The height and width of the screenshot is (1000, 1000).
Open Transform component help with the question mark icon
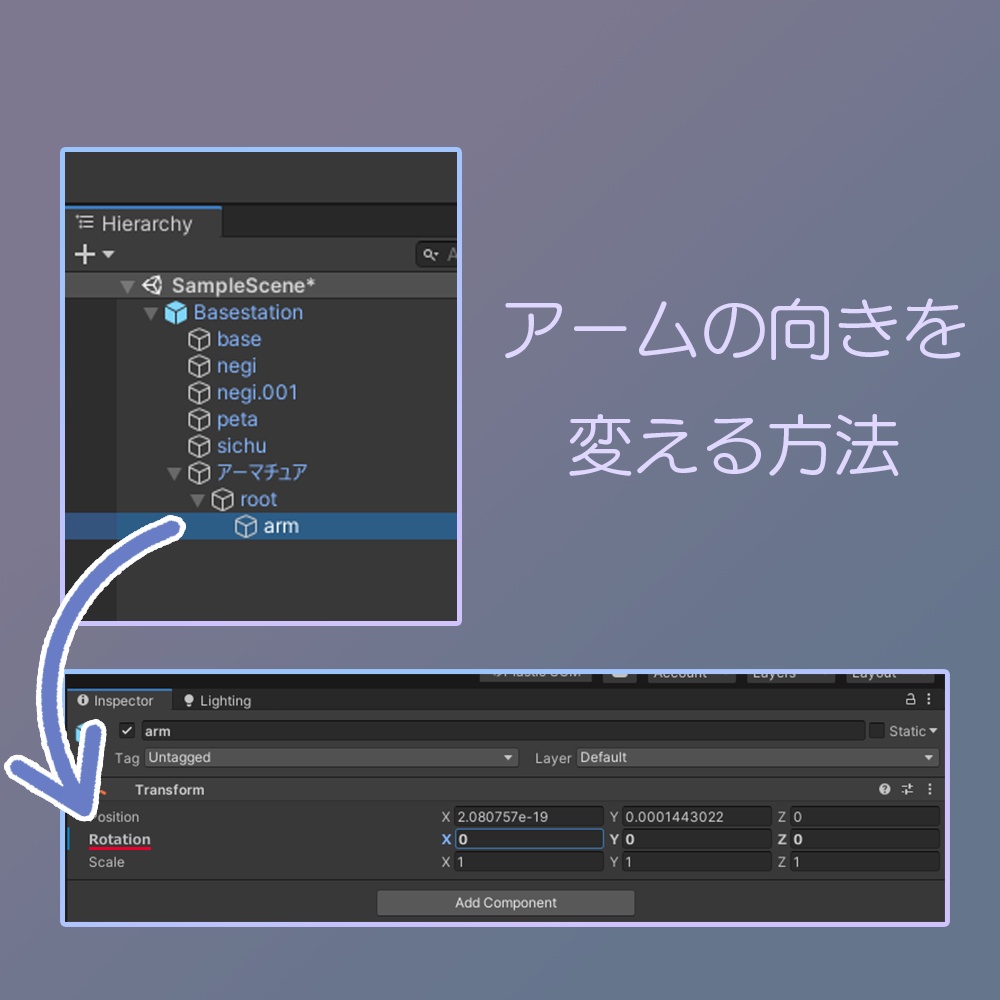coord(883,789)
